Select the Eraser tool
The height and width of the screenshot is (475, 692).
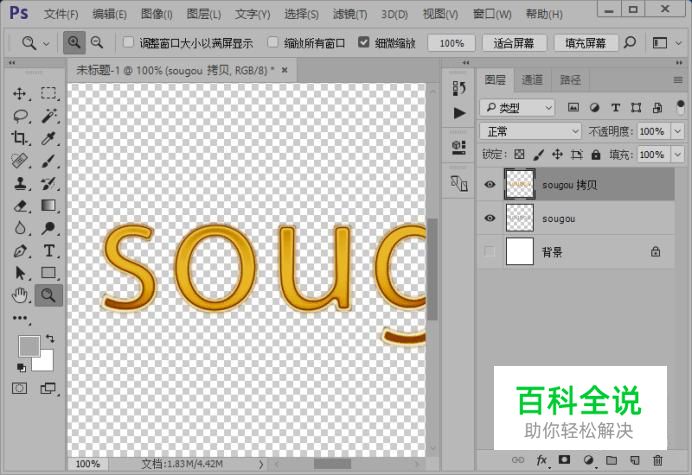point(20,206)
